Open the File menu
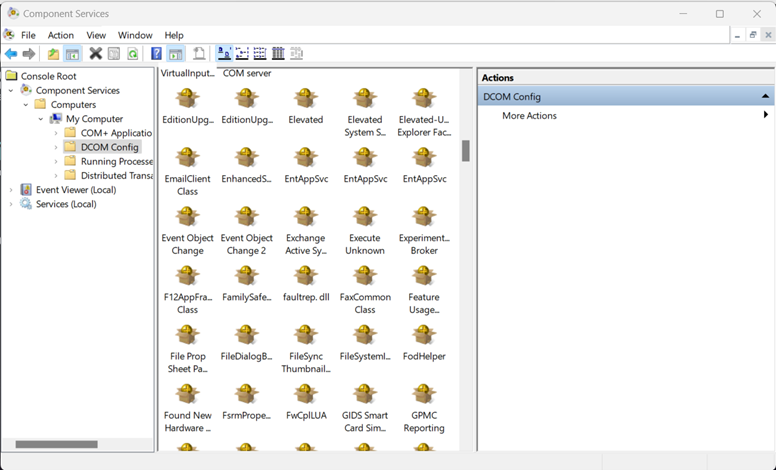Screen dimensions: 776x470 28,35
